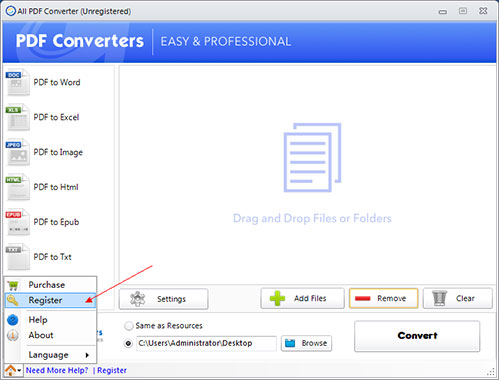Select the custom output path radio button
The image size is (500, 380).
coord(128,343)
